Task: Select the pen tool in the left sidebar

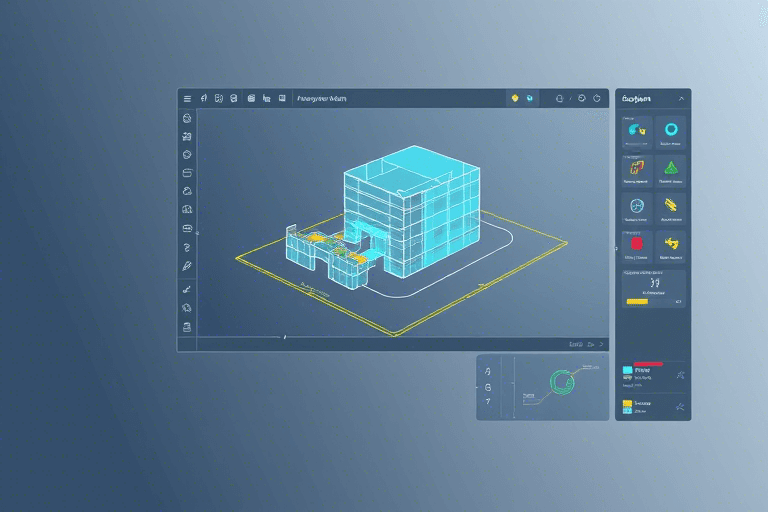Action: [187, 267]
